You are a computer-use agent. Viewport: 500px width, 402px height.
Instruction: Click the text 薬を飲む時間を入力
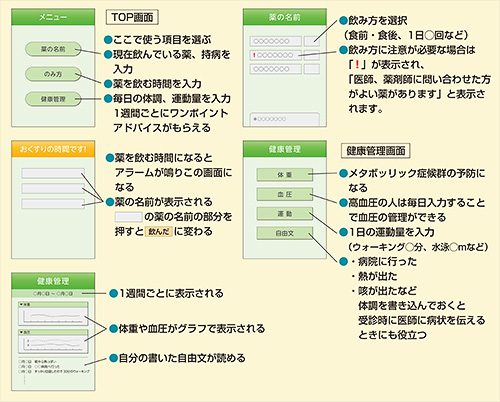(x=157, y=84)
